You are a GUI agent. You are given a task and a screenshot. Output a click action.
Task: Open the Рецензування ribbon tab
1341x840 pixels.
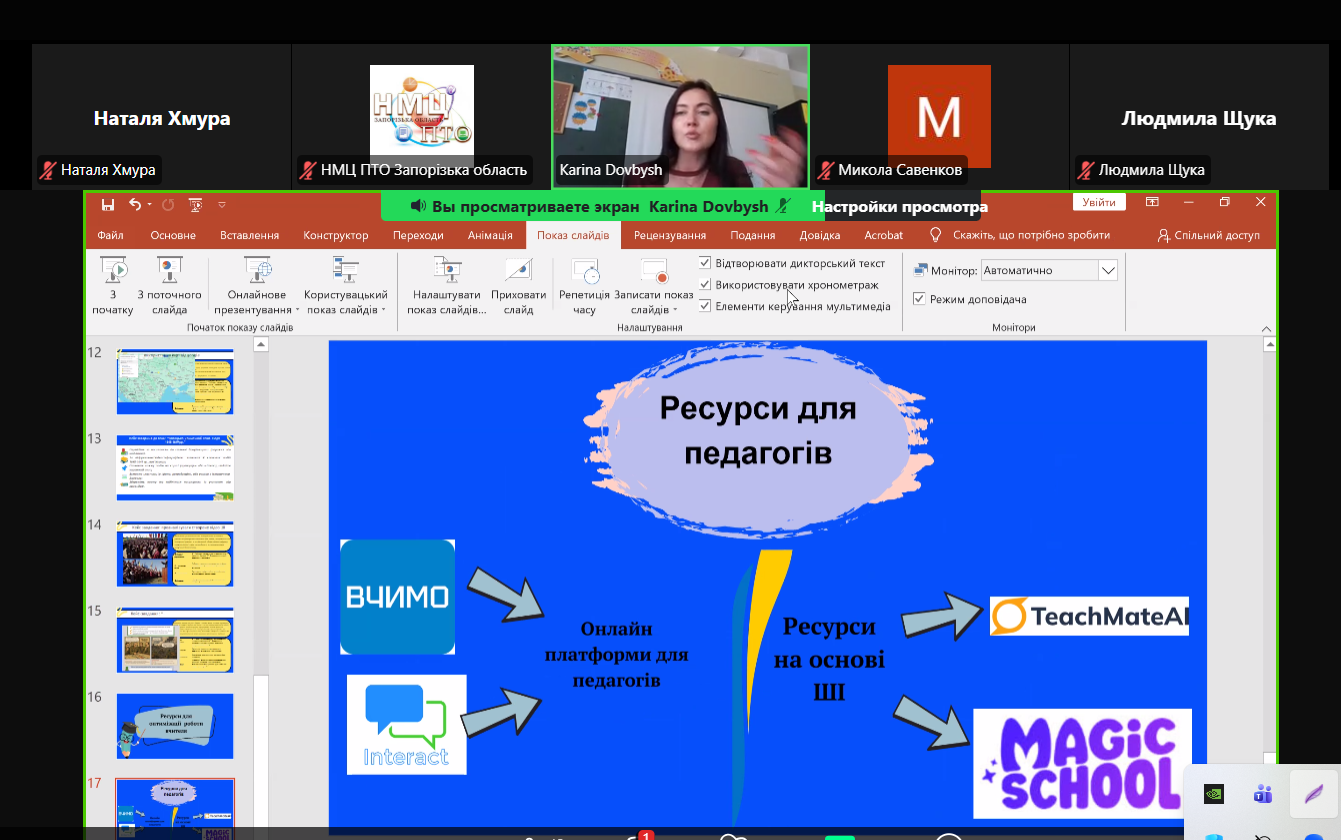[x=669, y=235]
